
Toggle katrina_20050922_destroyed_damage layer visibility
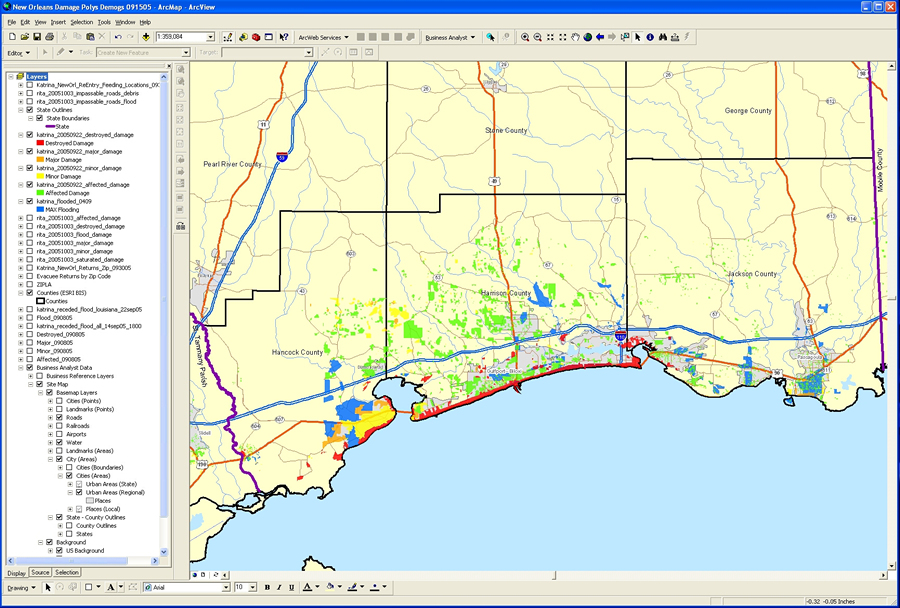[30, 135]
